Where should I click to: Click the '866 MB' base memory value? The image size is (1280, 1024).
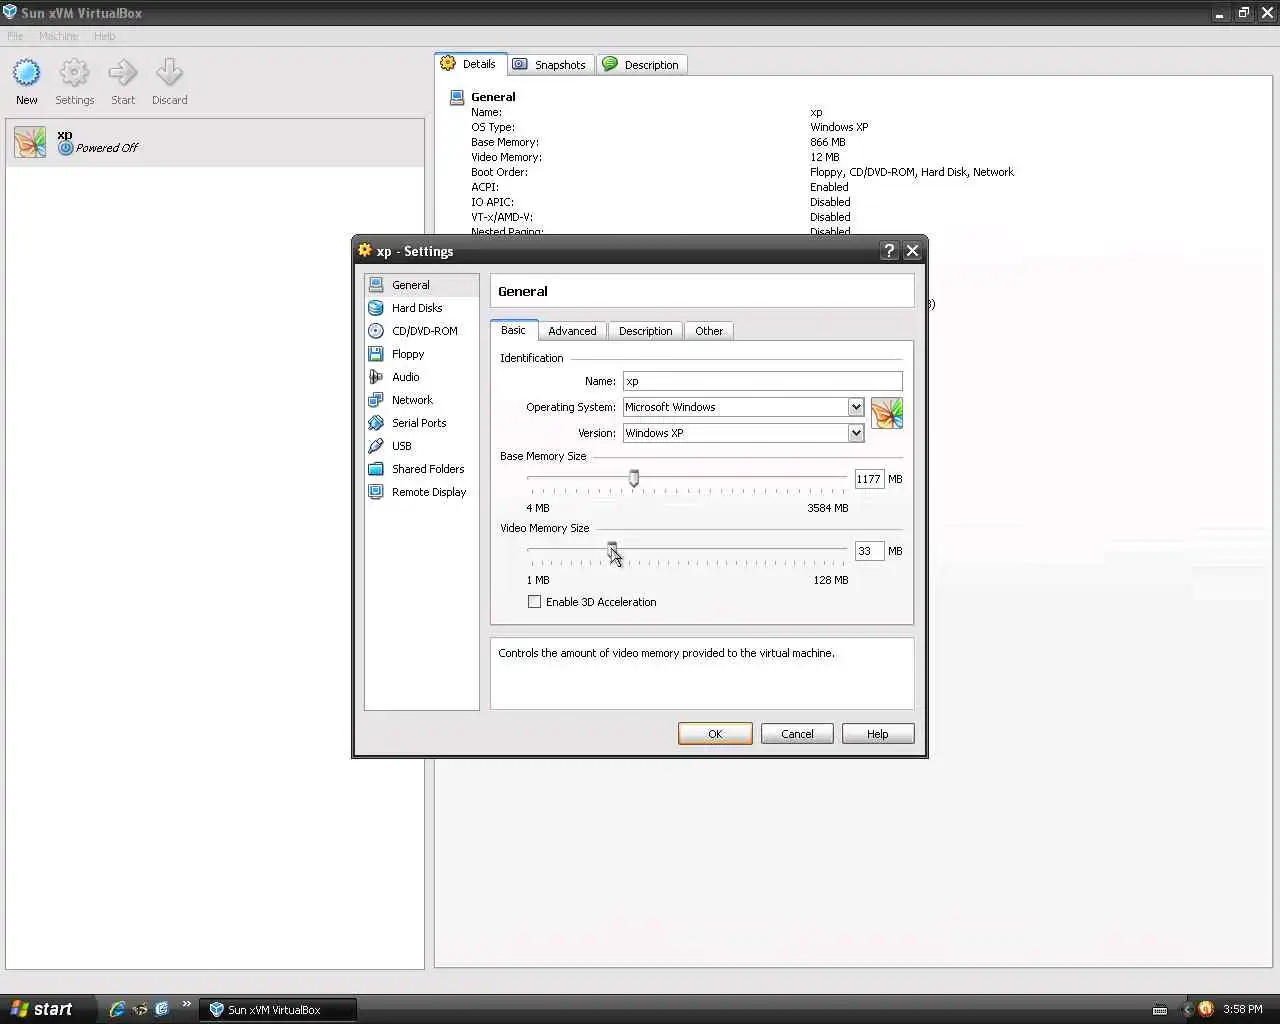click(x=828, y=142)
